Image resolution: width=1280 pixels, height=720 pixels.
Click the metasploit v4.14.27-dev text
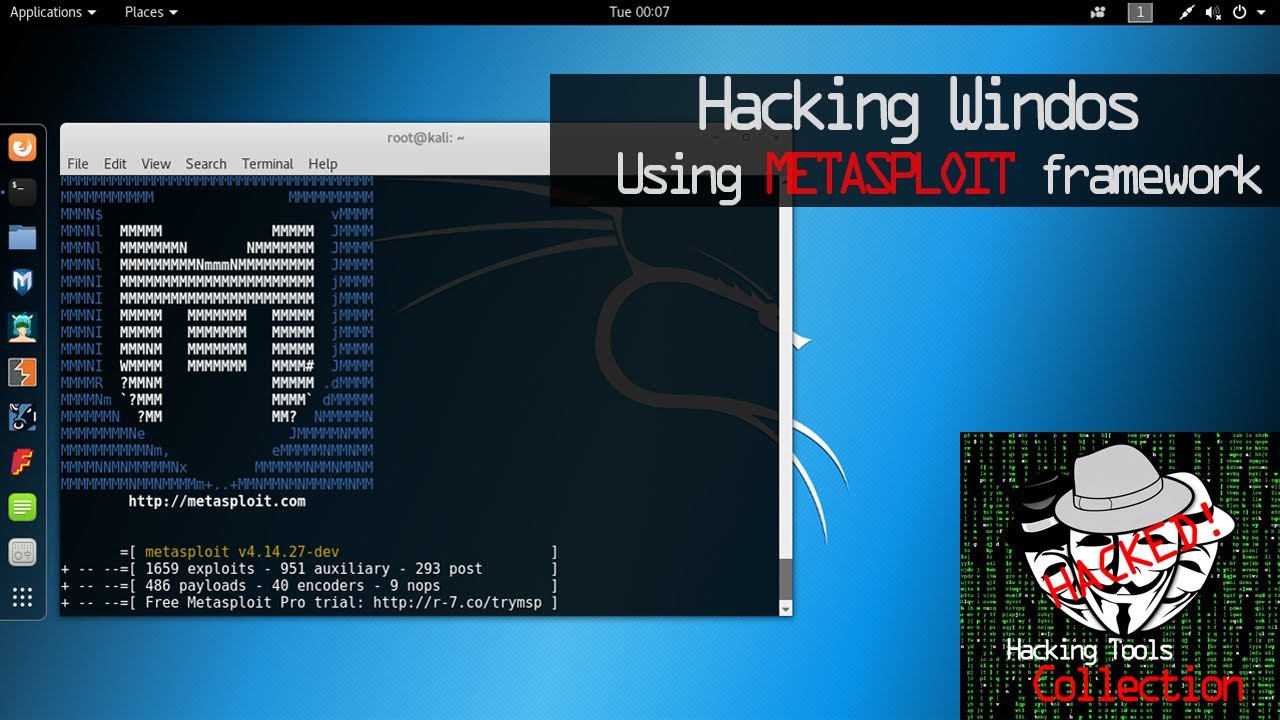point(242,551)
